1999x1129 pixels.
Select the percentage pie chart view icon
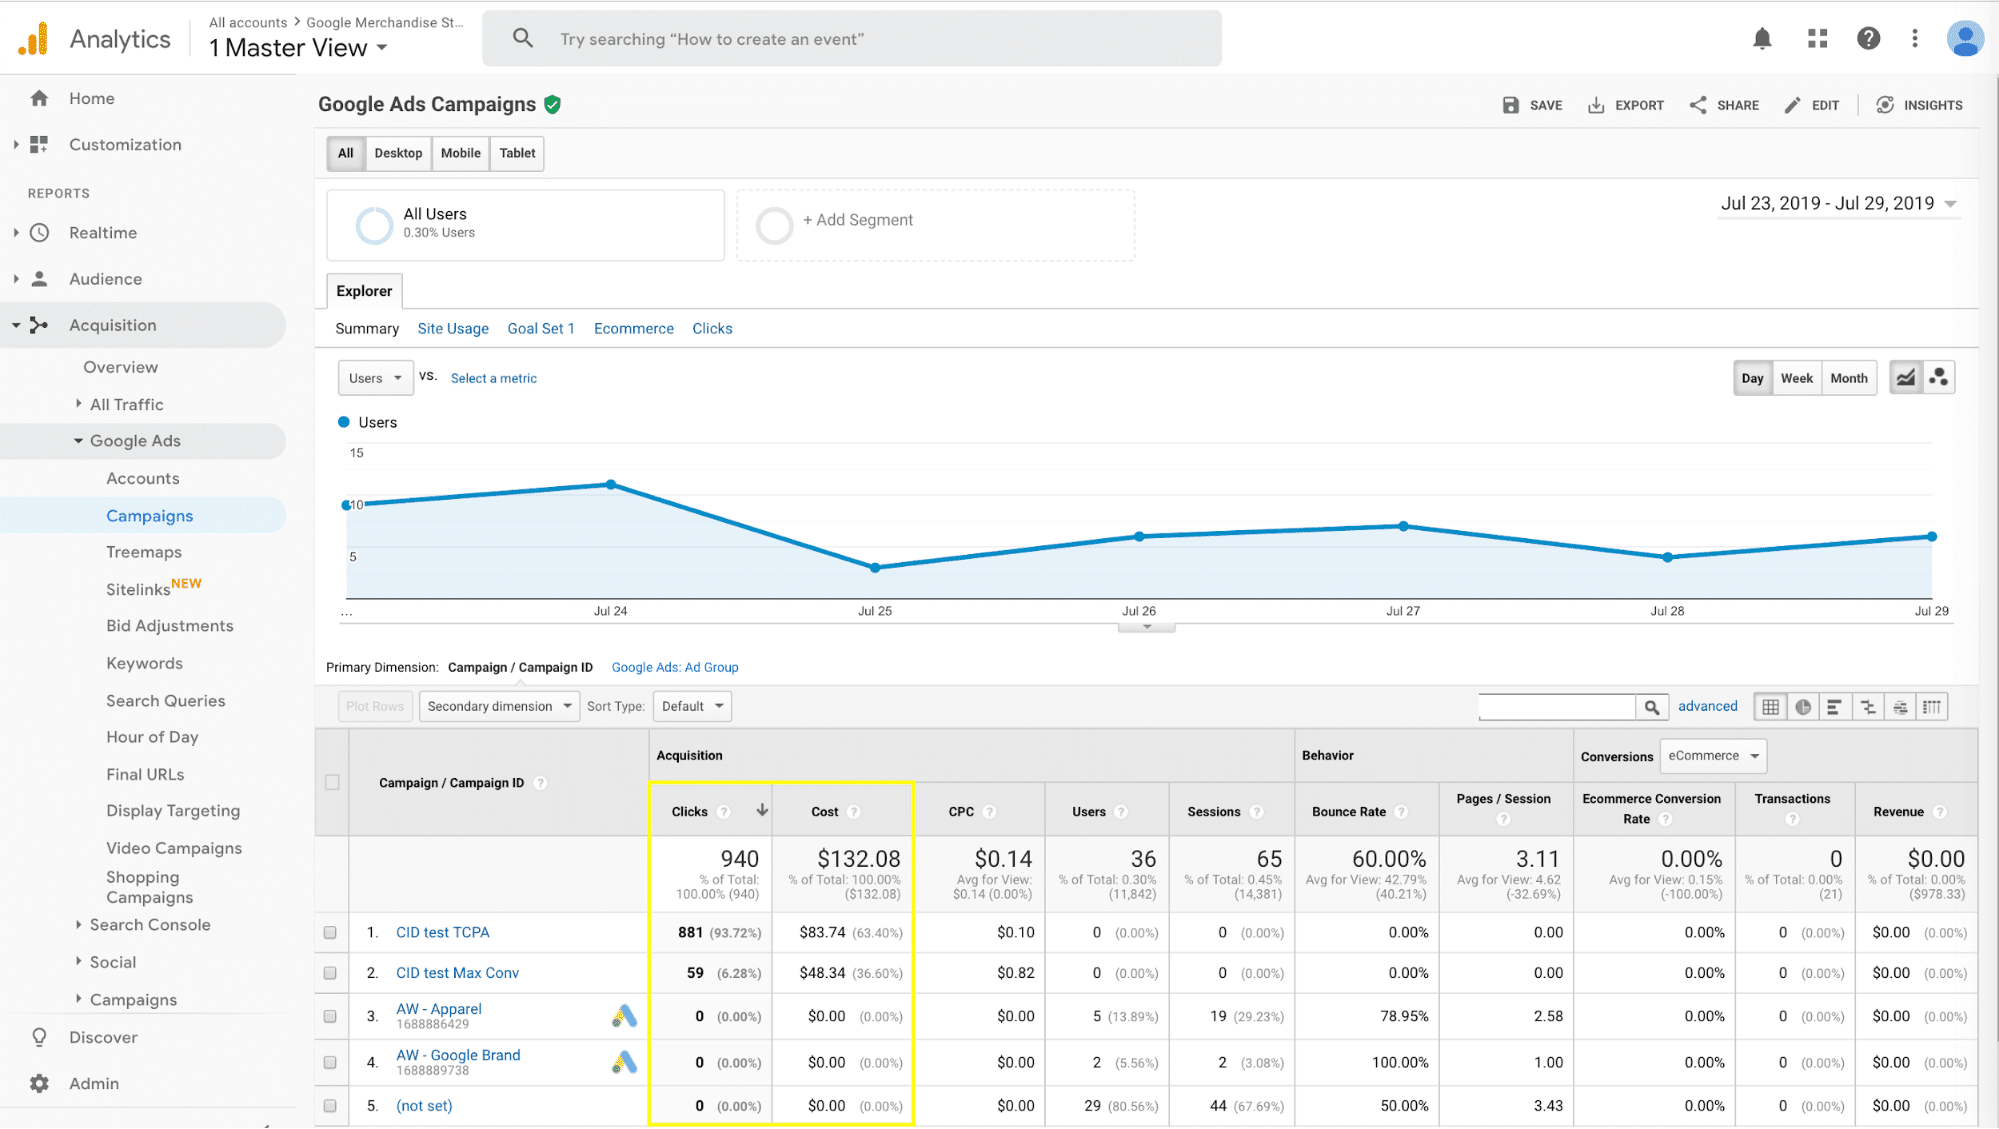click(x=1803, y=707)
